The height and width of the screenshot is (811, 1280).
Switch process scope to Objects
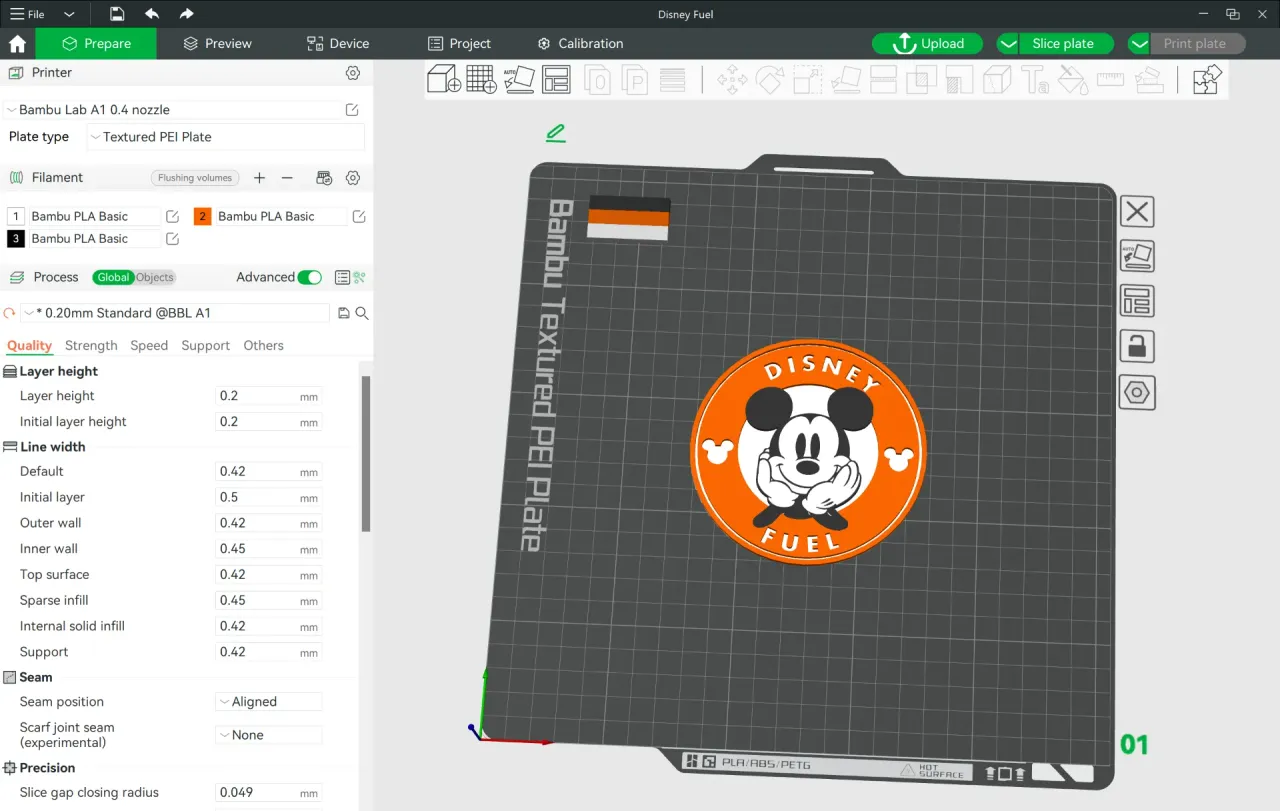155,277
